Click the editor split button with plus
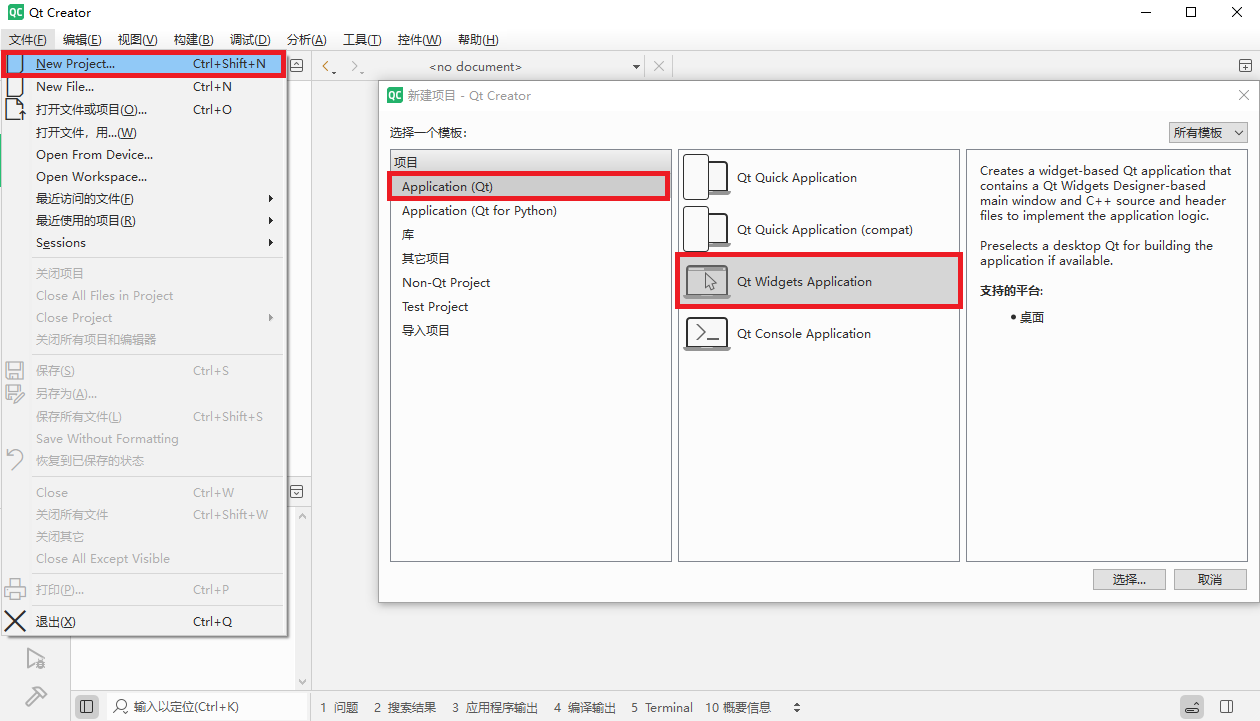1260x721 pixels. click(x=1245, y=66)
